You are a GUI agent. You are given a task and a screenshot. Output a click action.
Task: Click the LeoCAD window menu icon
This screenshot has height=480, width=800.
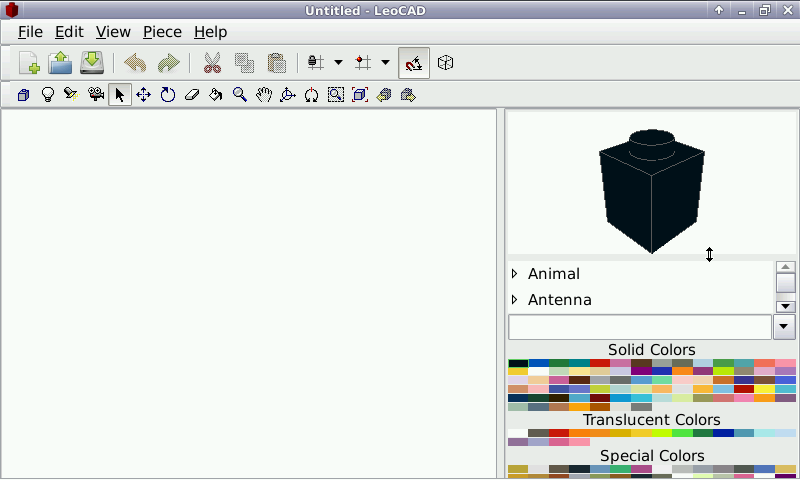tap(11, 10)
